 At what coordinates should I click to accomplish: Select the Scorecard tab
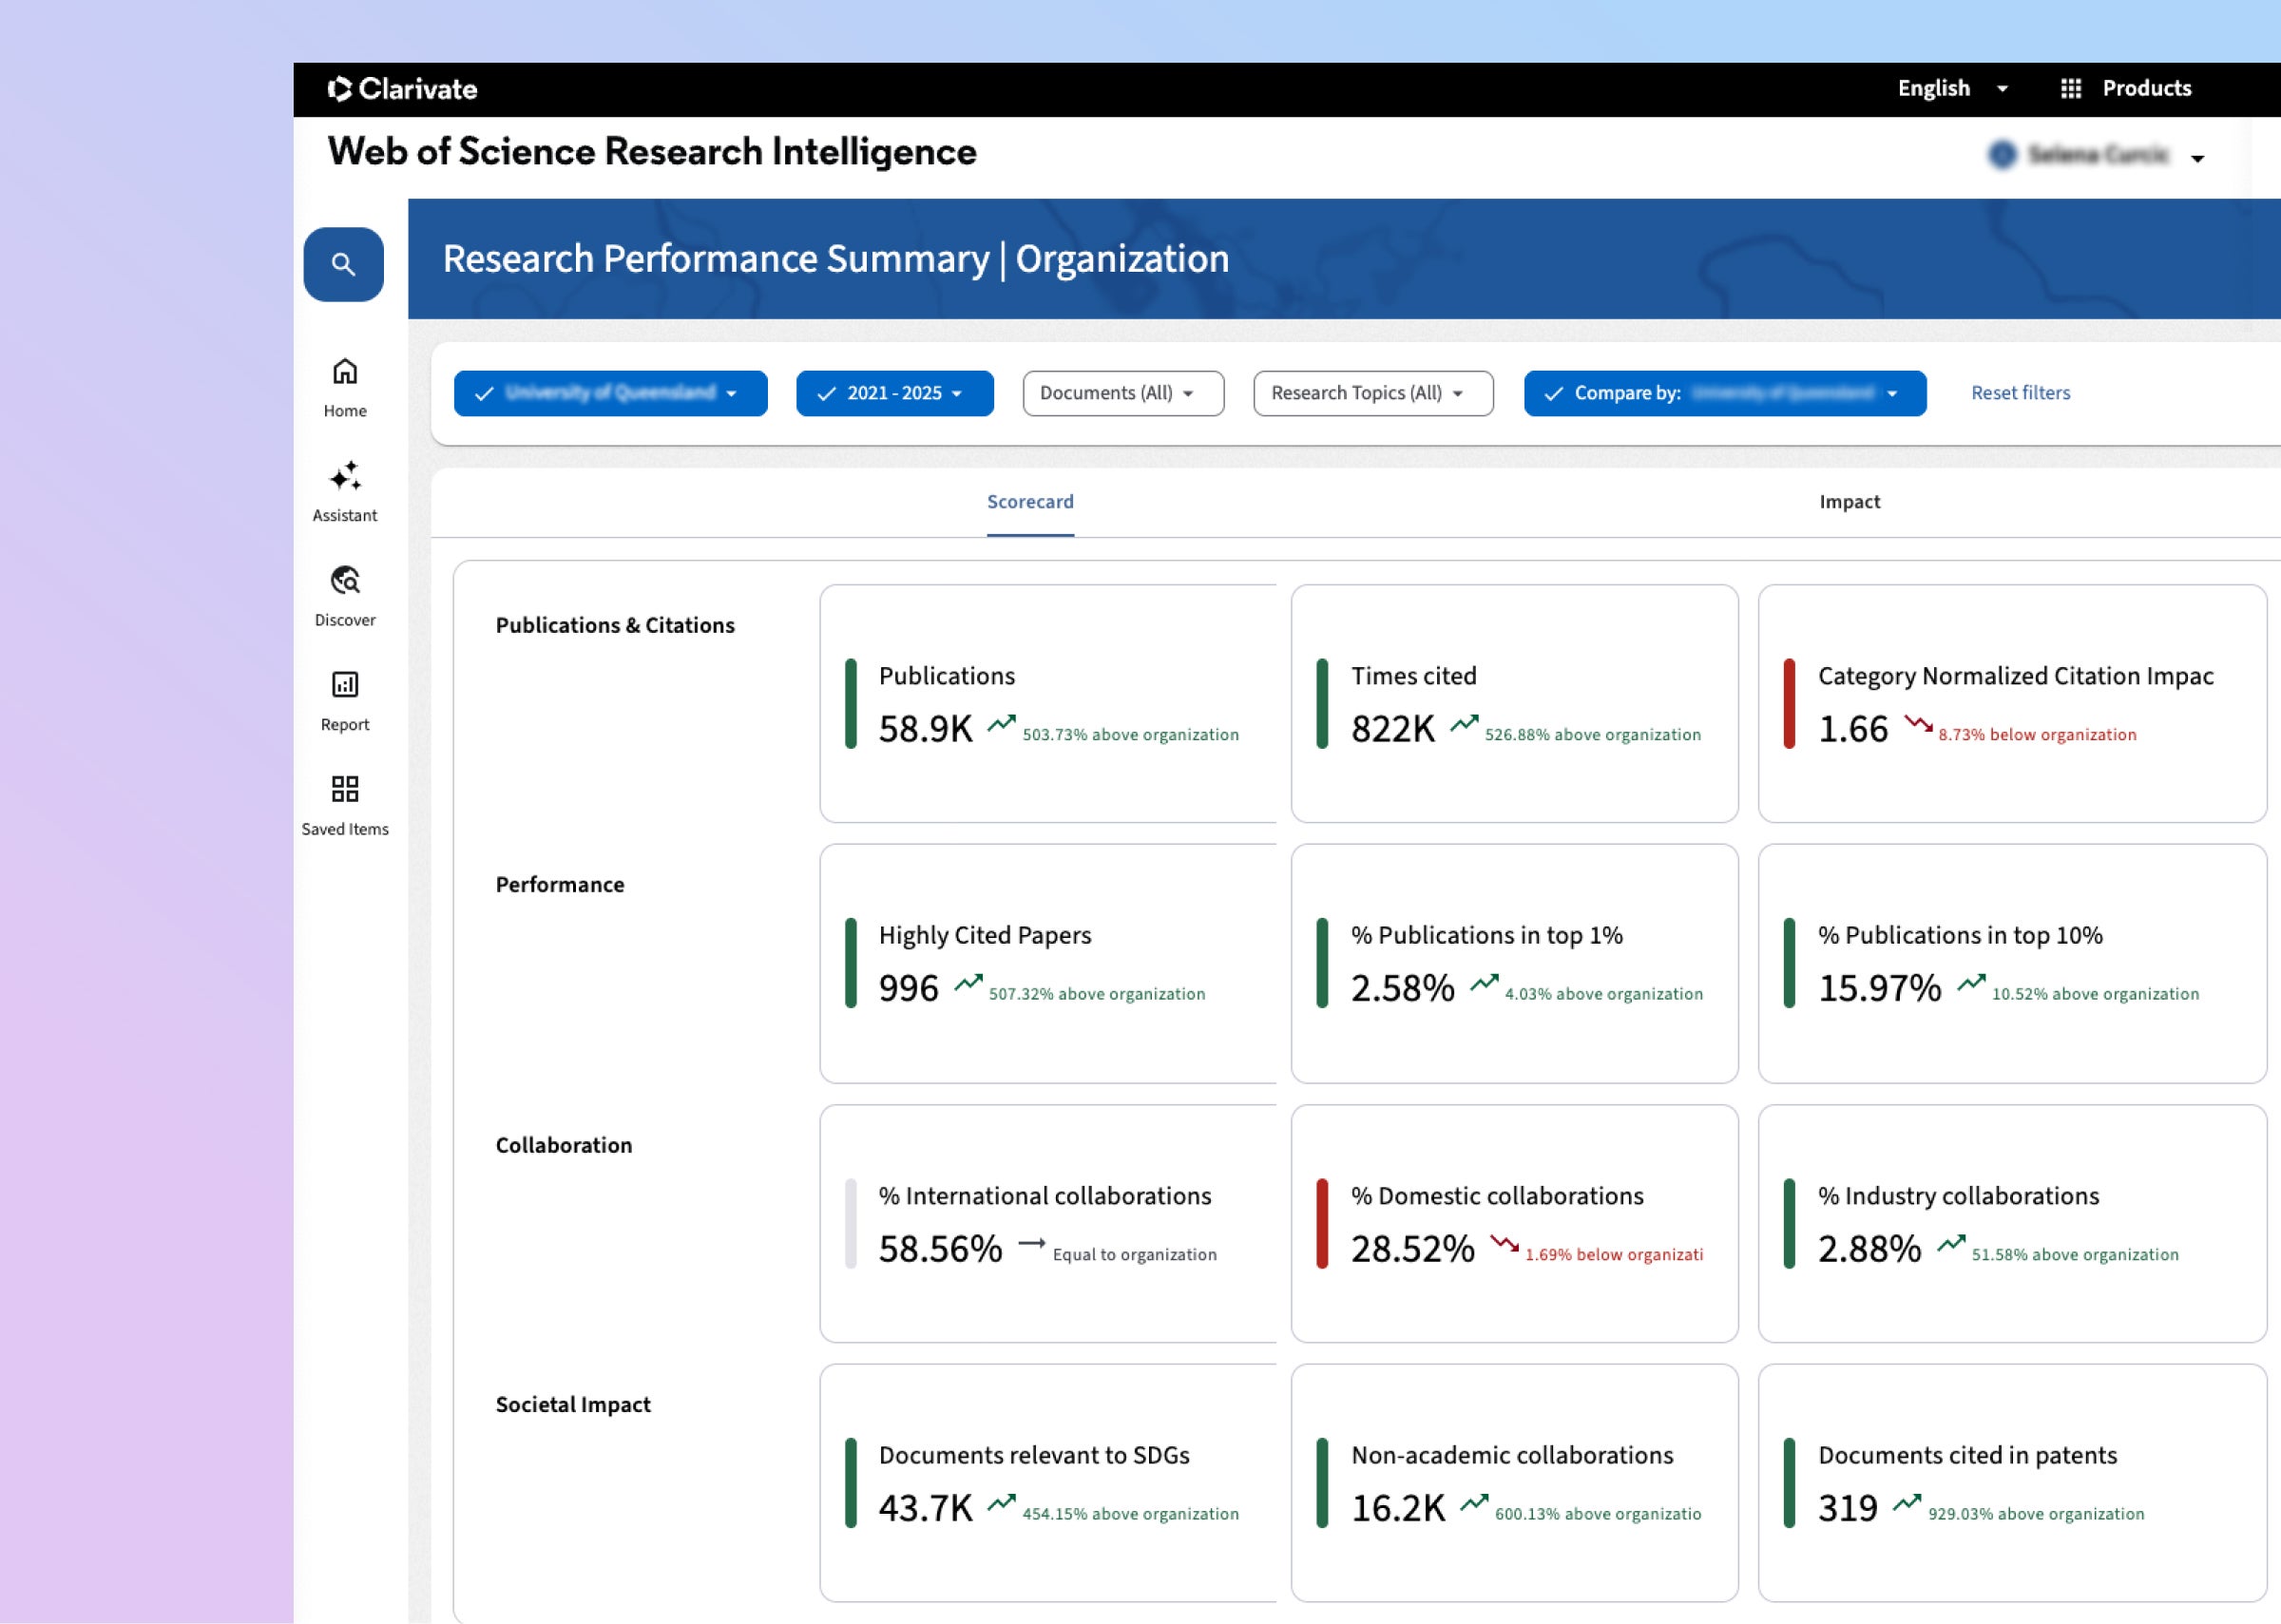(1030, 502)
